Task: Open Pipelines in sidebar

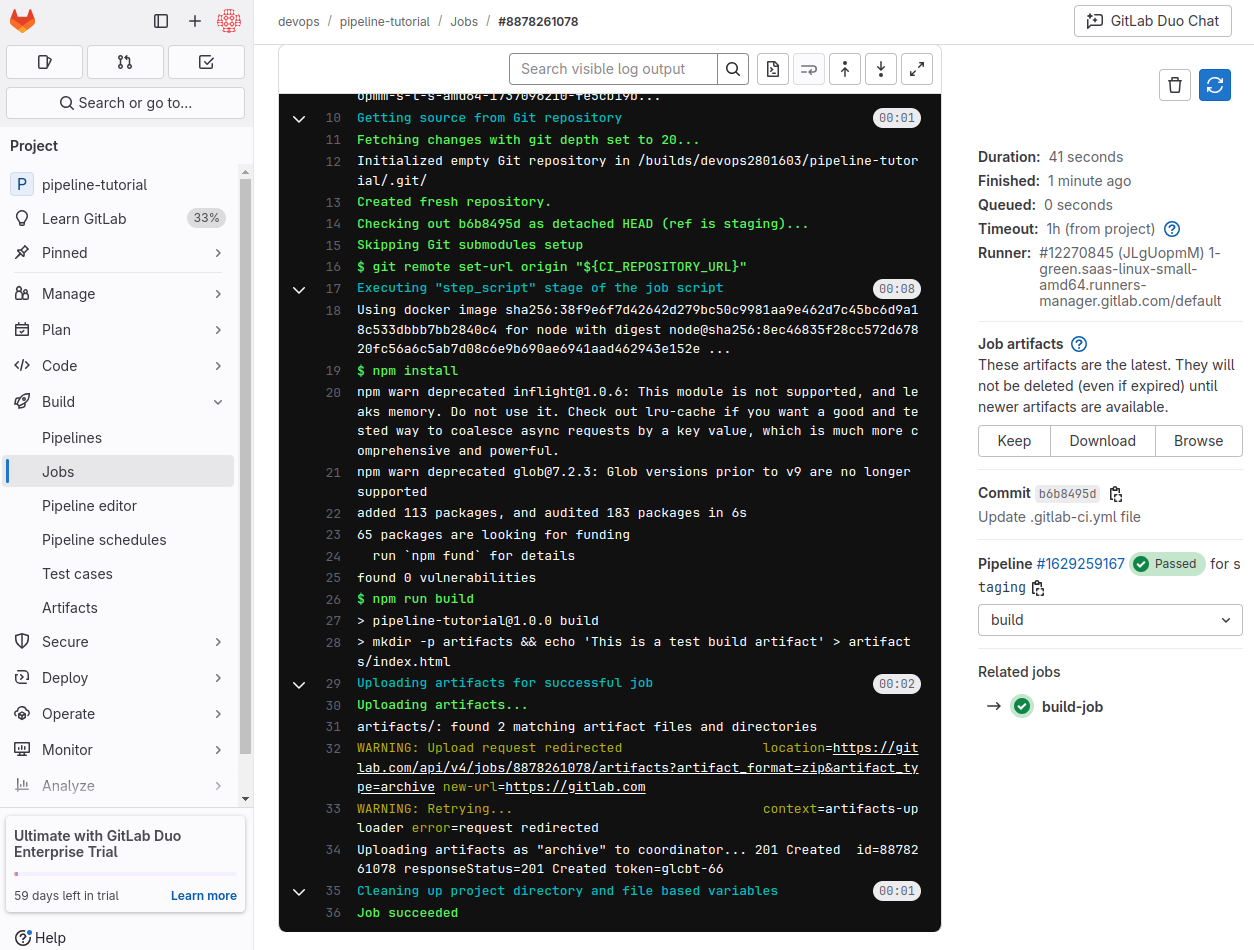Action: pos(72,438)
